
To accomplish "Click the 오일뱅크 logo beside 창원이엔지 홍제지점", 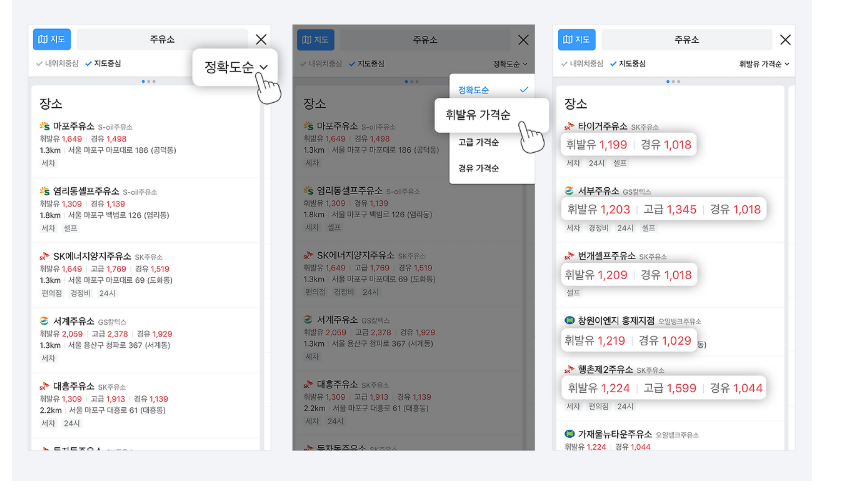I will pos(569,321).
